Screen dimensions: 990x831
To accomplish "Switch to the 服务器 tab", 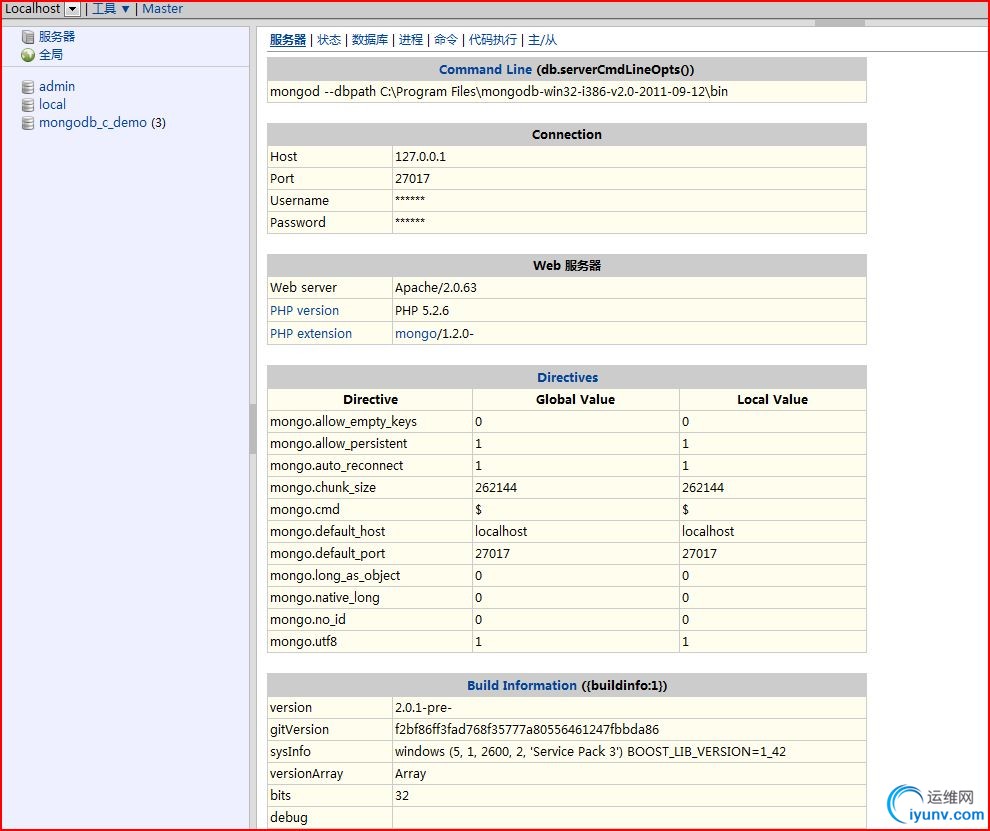I will coord(288,40).
